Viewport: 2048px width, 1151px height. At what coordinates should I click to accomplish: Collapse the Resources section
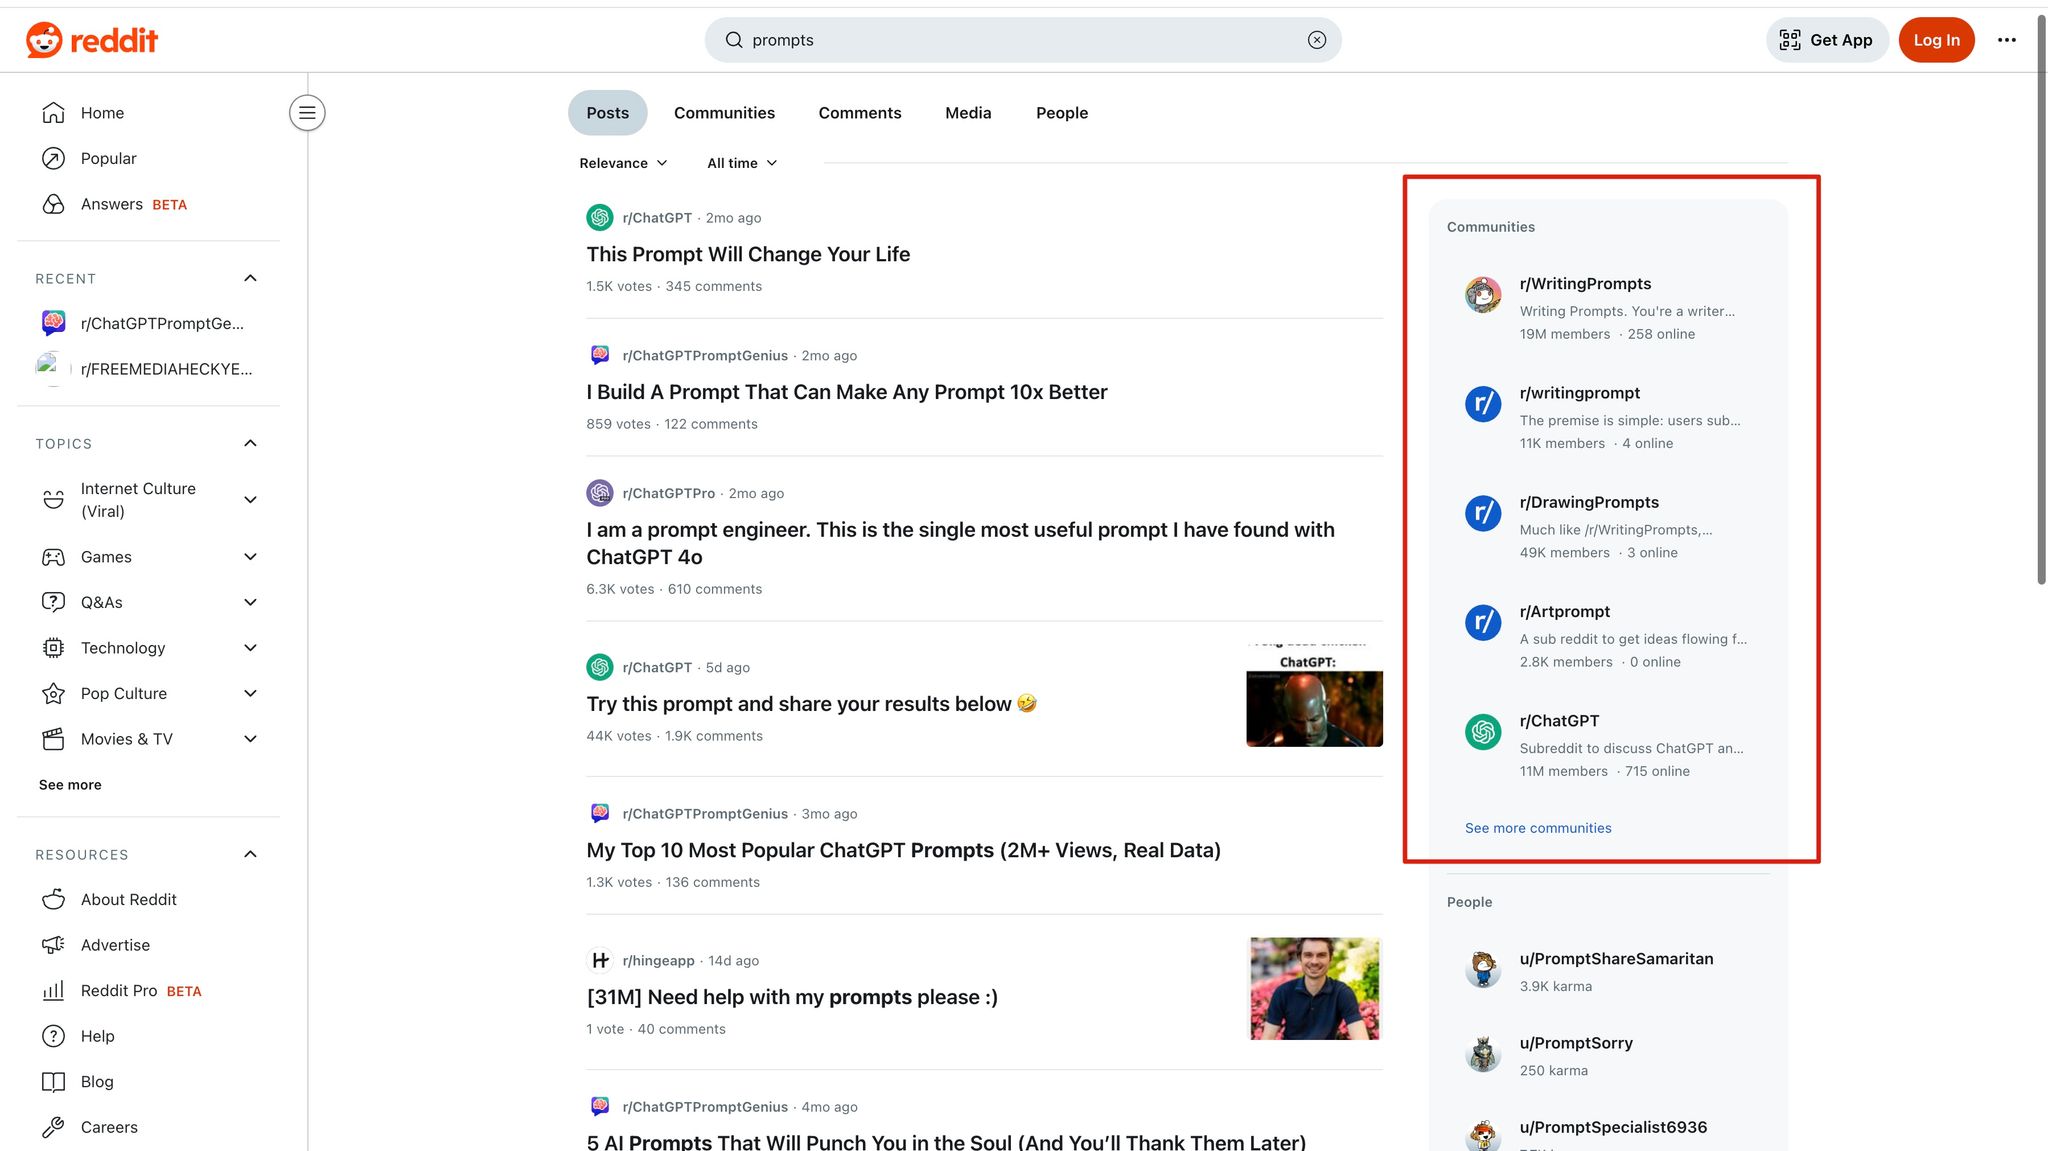250,854
